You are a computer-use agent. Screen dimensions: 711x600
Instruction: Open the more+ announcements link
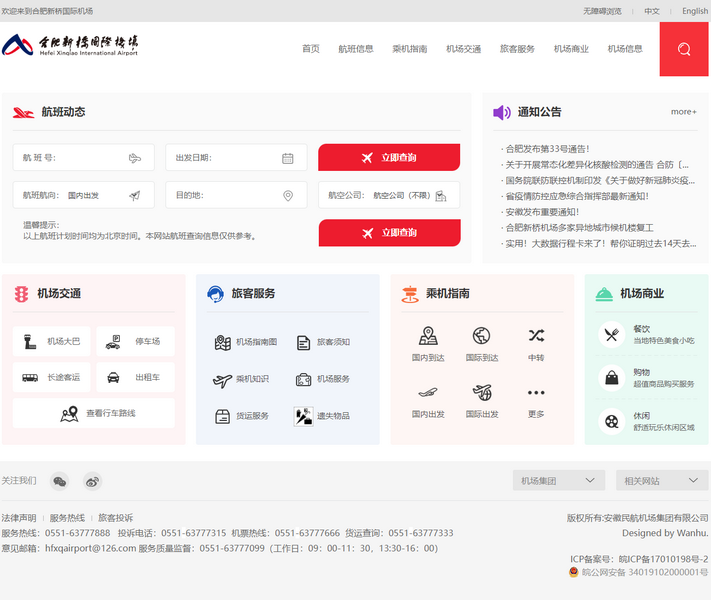(683, 112)
